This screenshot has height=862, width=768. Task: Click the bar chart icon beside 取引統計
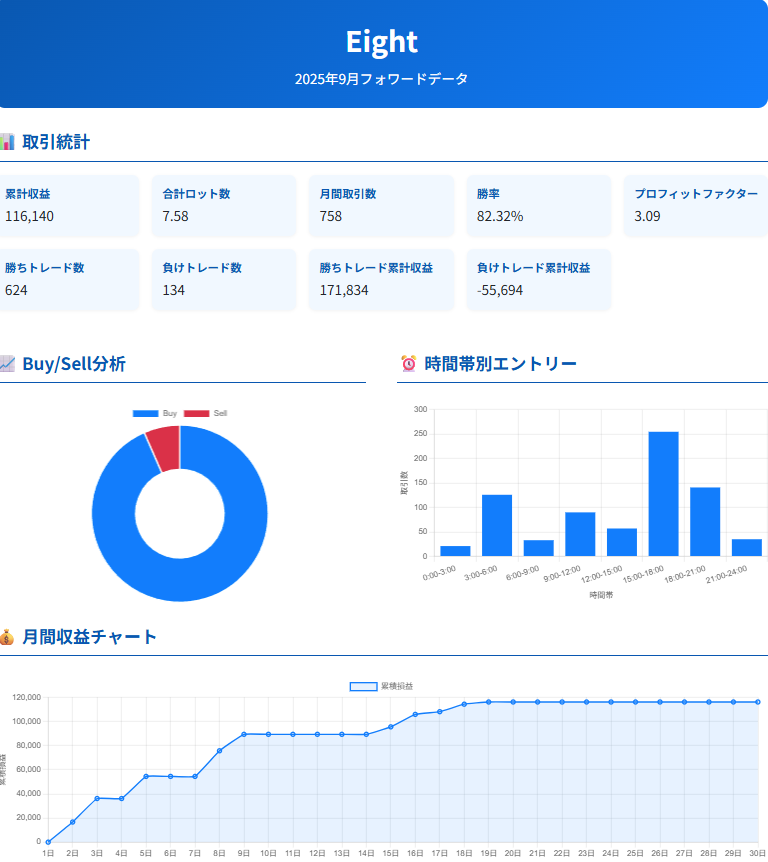click(x=6, y=141)
